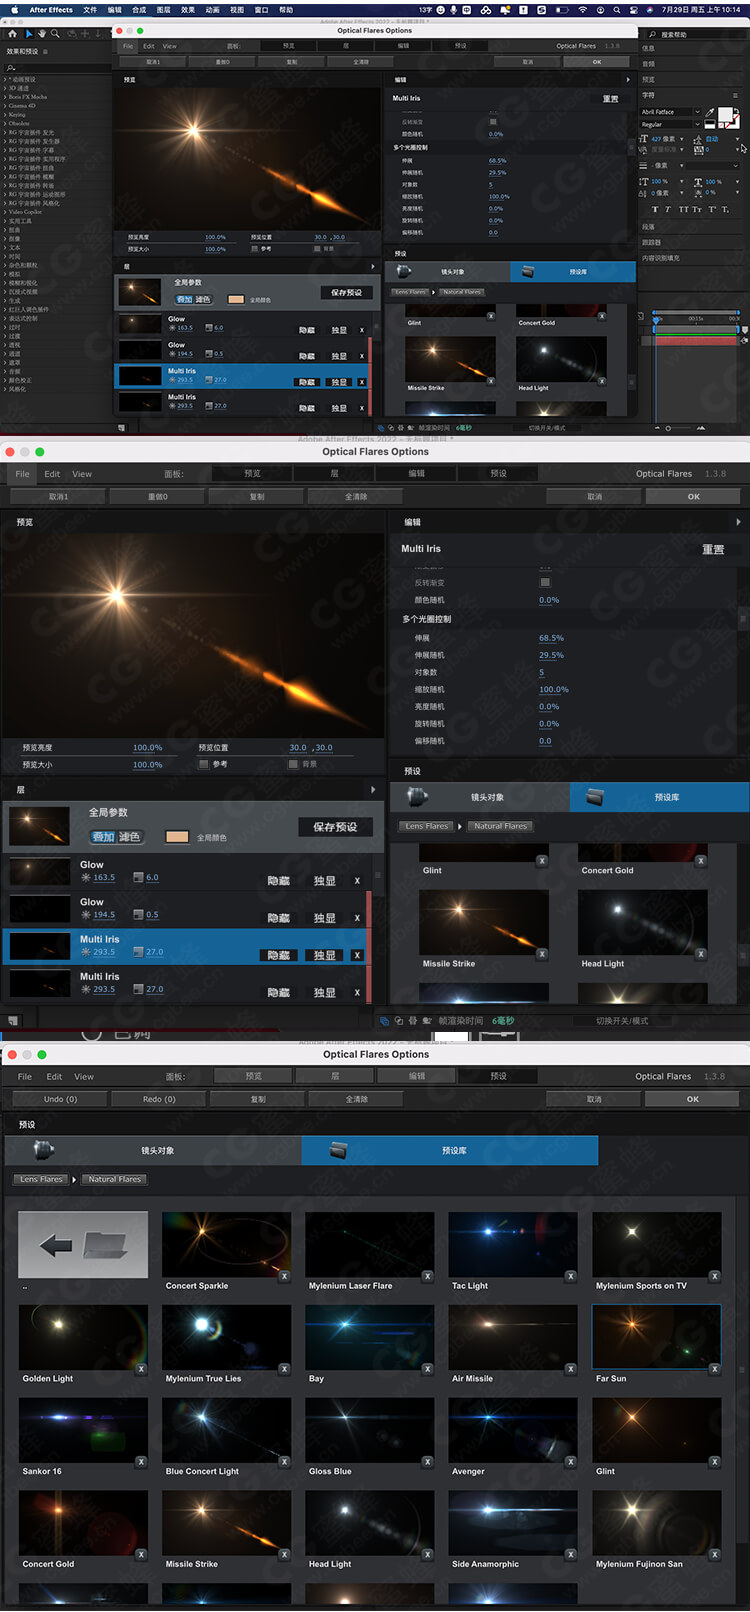Screen dimensions: 750x1612
Task: Select the Mylenium True Lies preset thumbnail
Action: point(226,1337)
